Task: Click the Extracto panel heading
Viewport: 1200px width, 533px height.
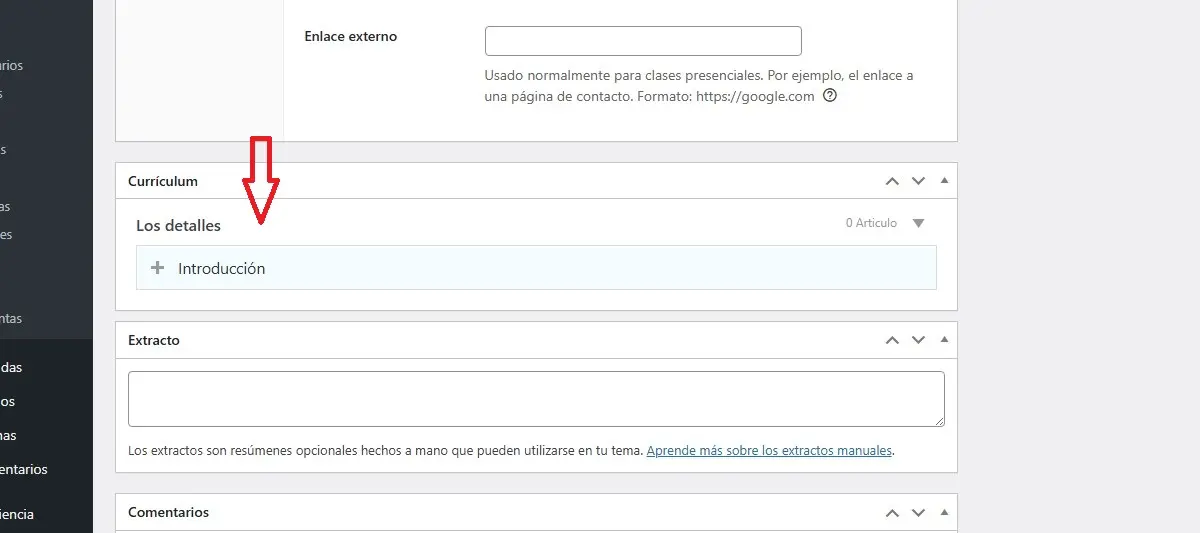Action: coord(154,340)
